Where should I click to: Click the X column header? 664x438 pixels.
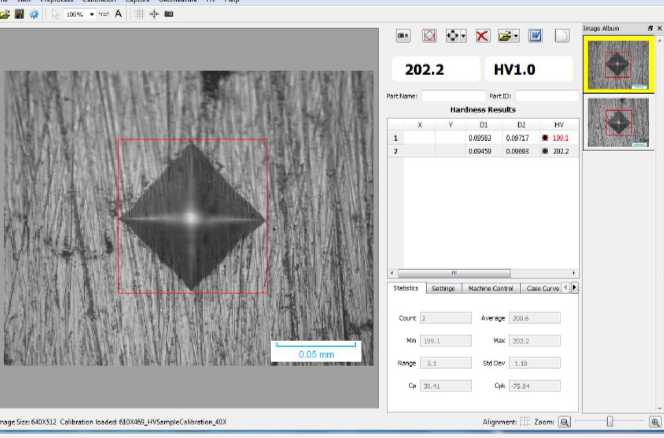coord(420,125)
